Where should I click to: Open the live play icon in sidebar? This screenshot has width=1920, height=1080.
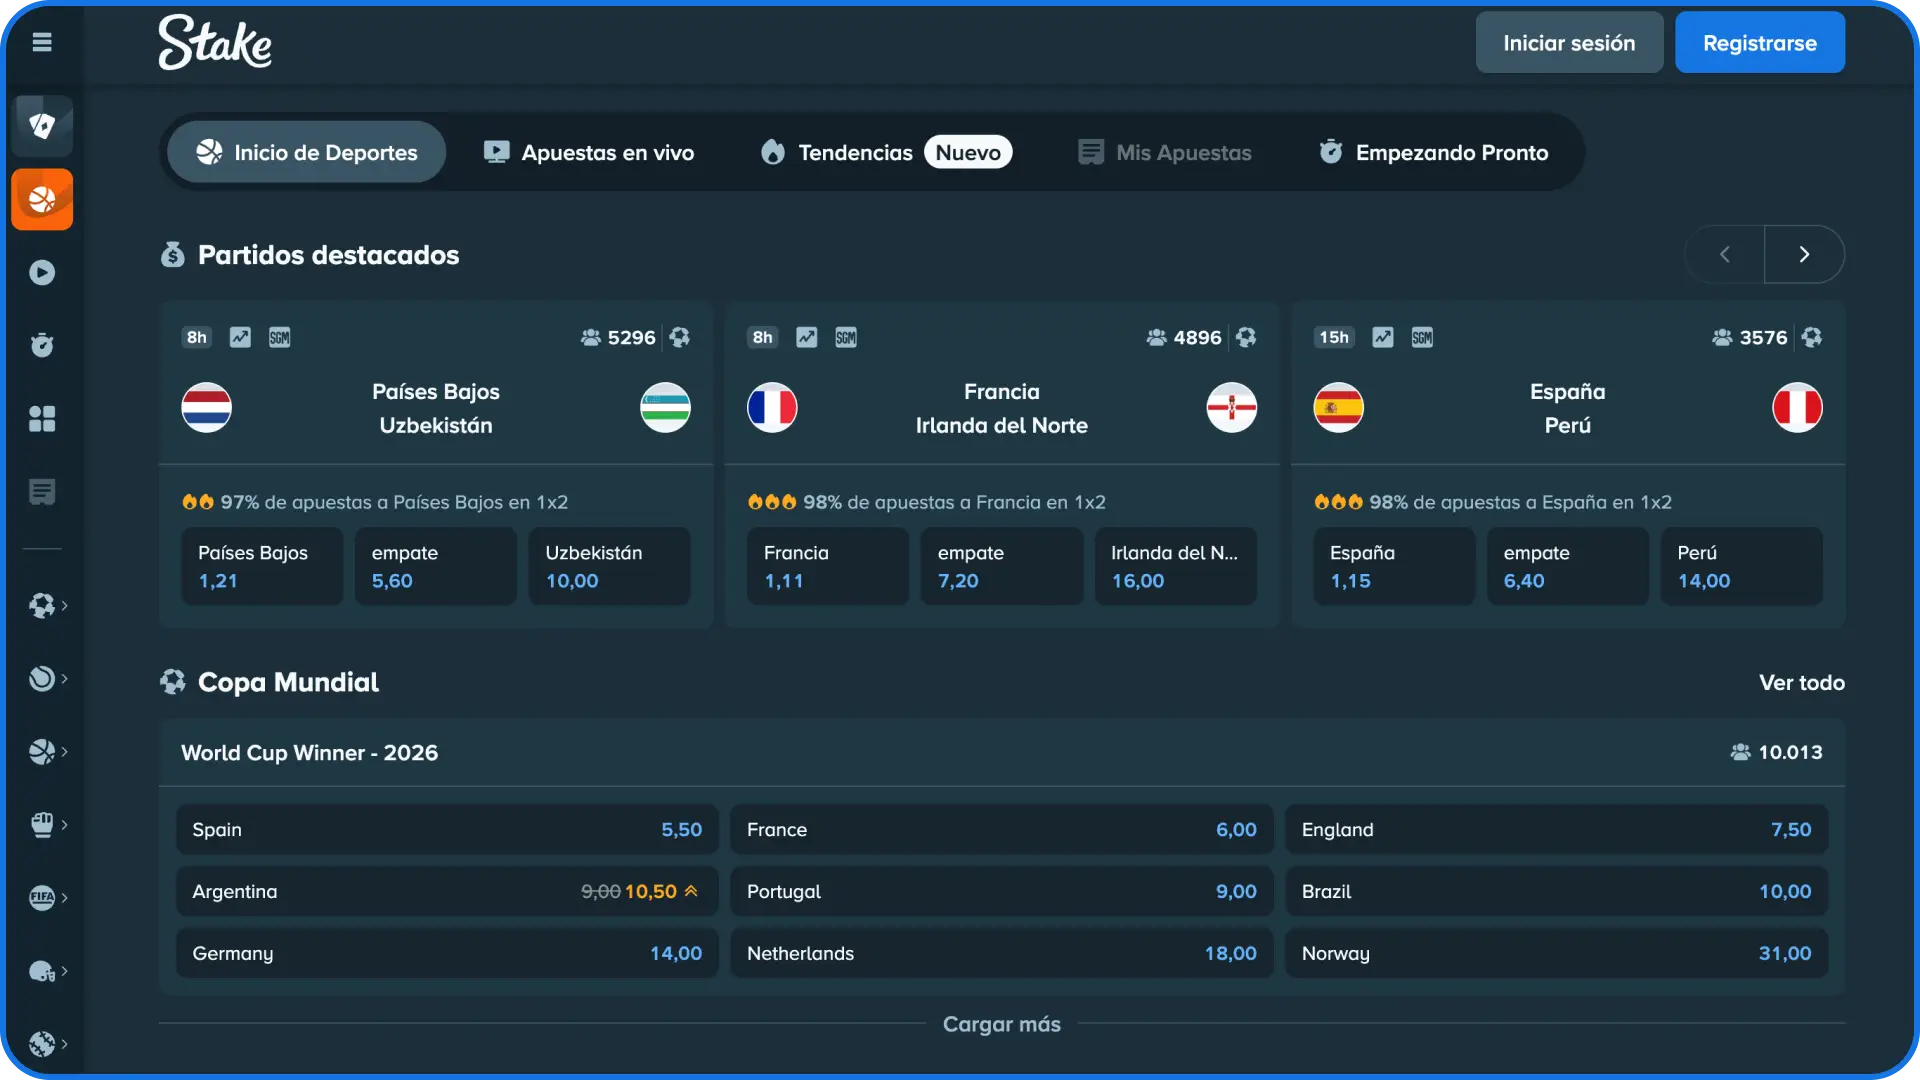[42, 272]
